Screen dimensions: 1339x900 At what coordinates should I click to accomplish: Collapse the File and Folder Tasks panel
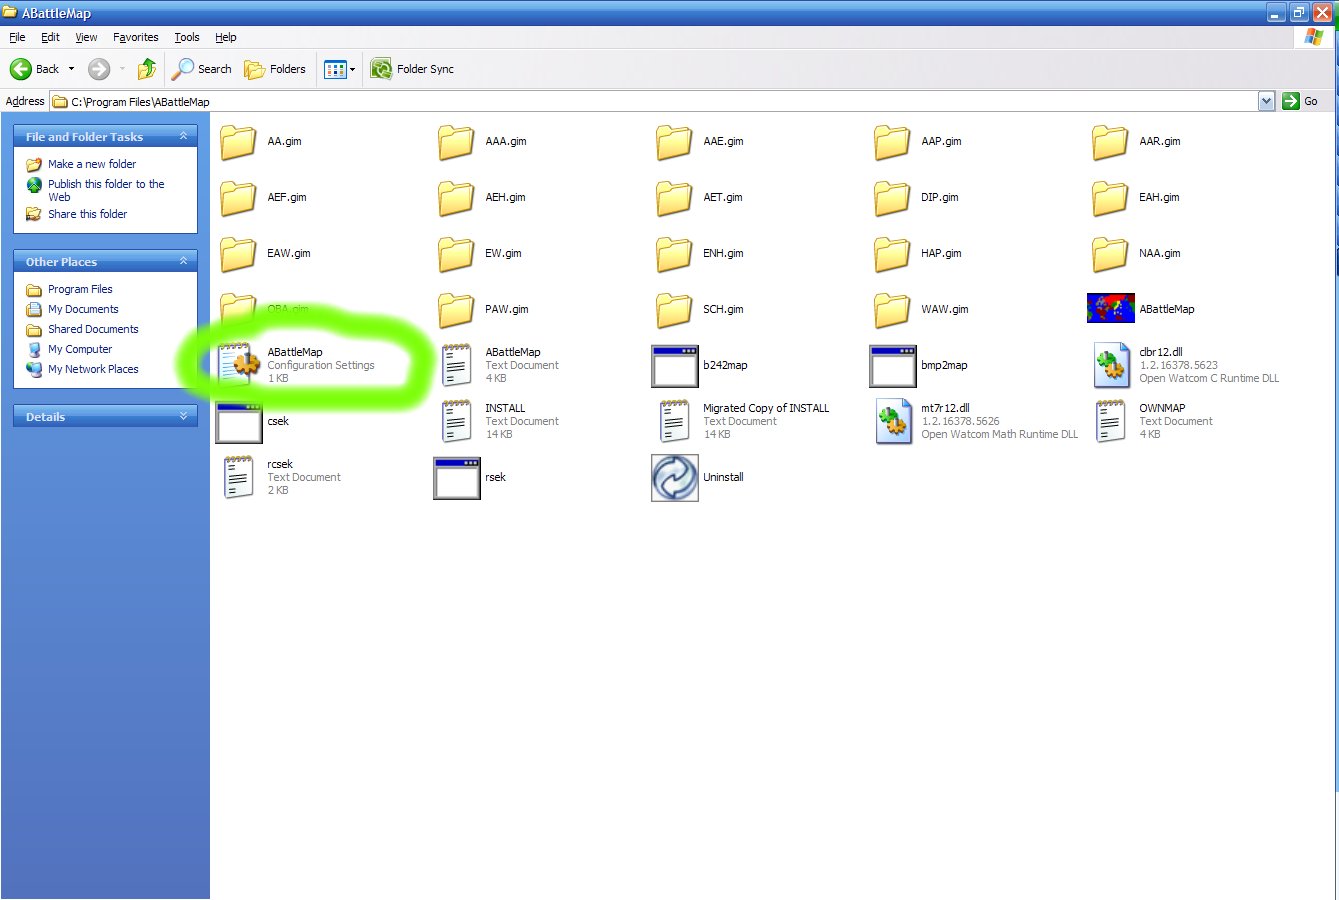(x=183, y=136)
